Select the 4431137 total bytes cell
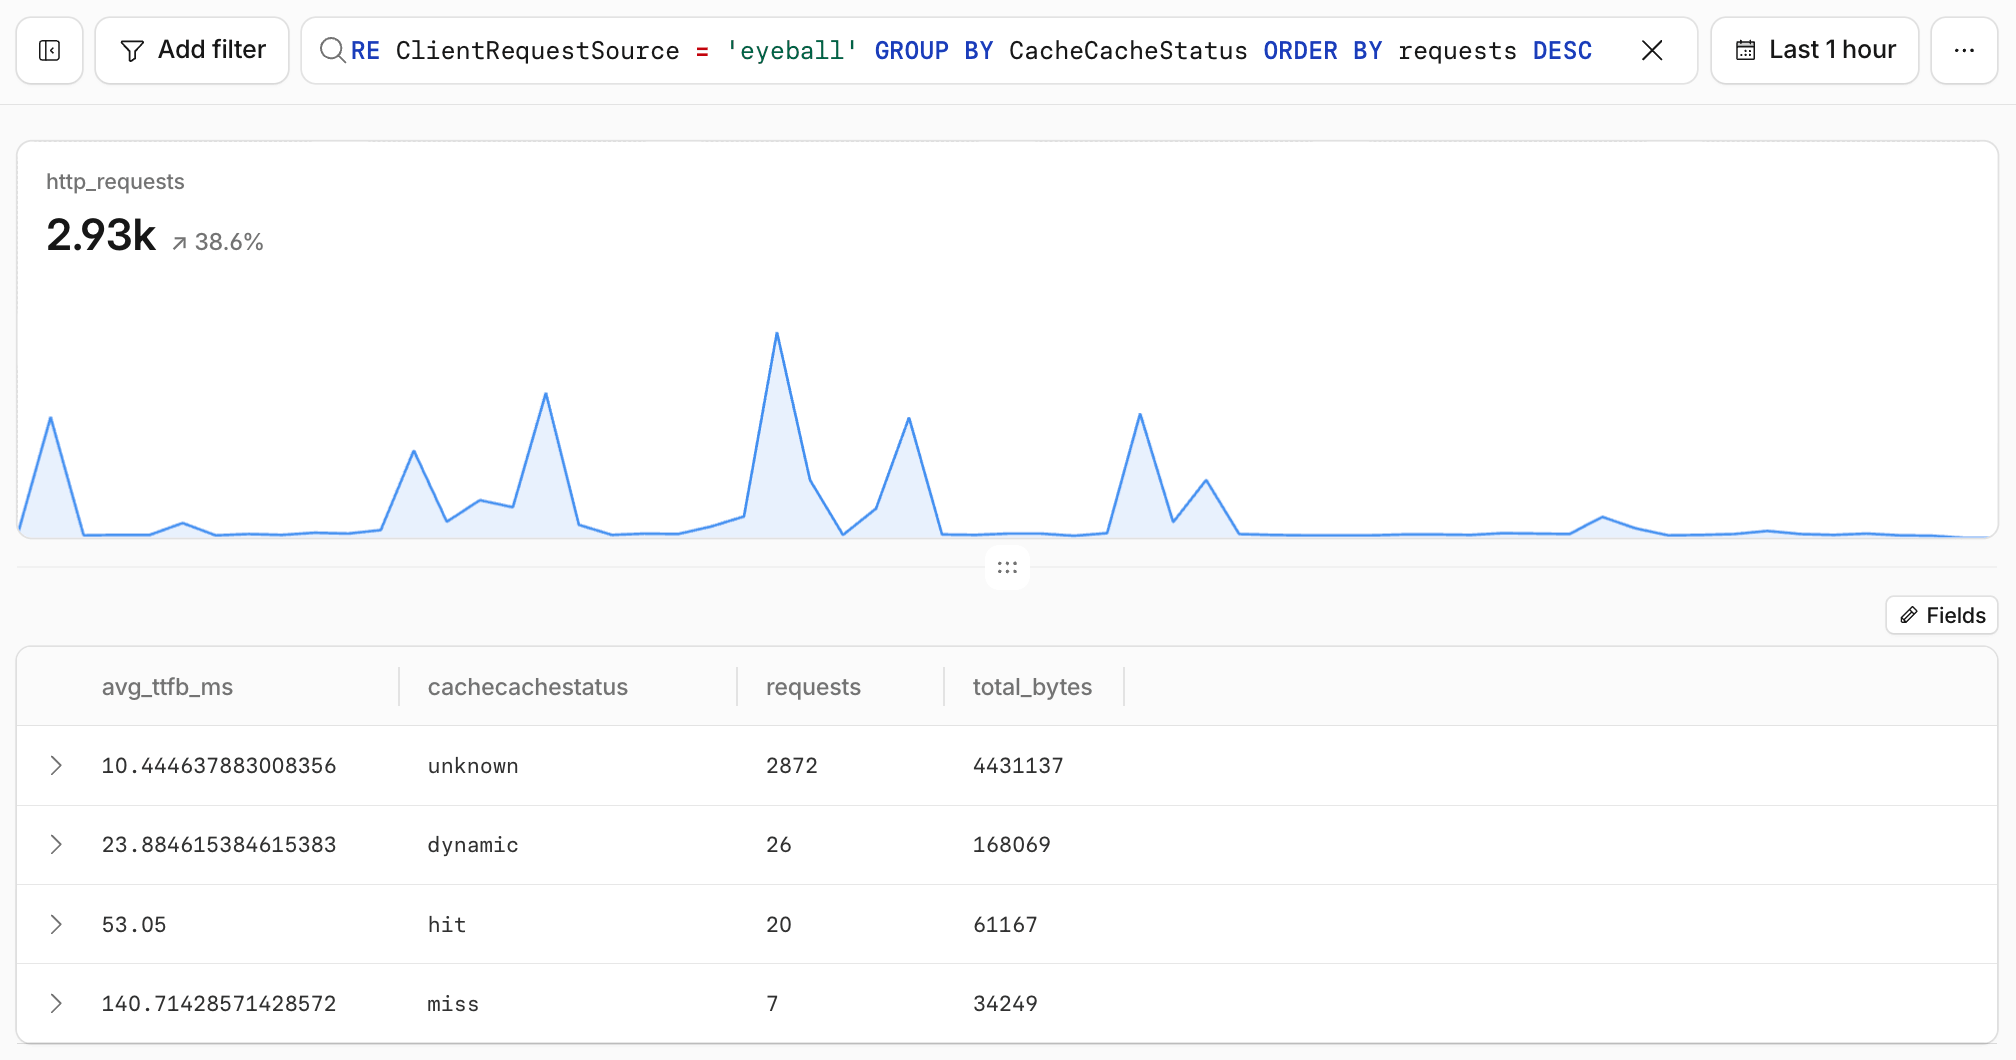 [1018, 766]
